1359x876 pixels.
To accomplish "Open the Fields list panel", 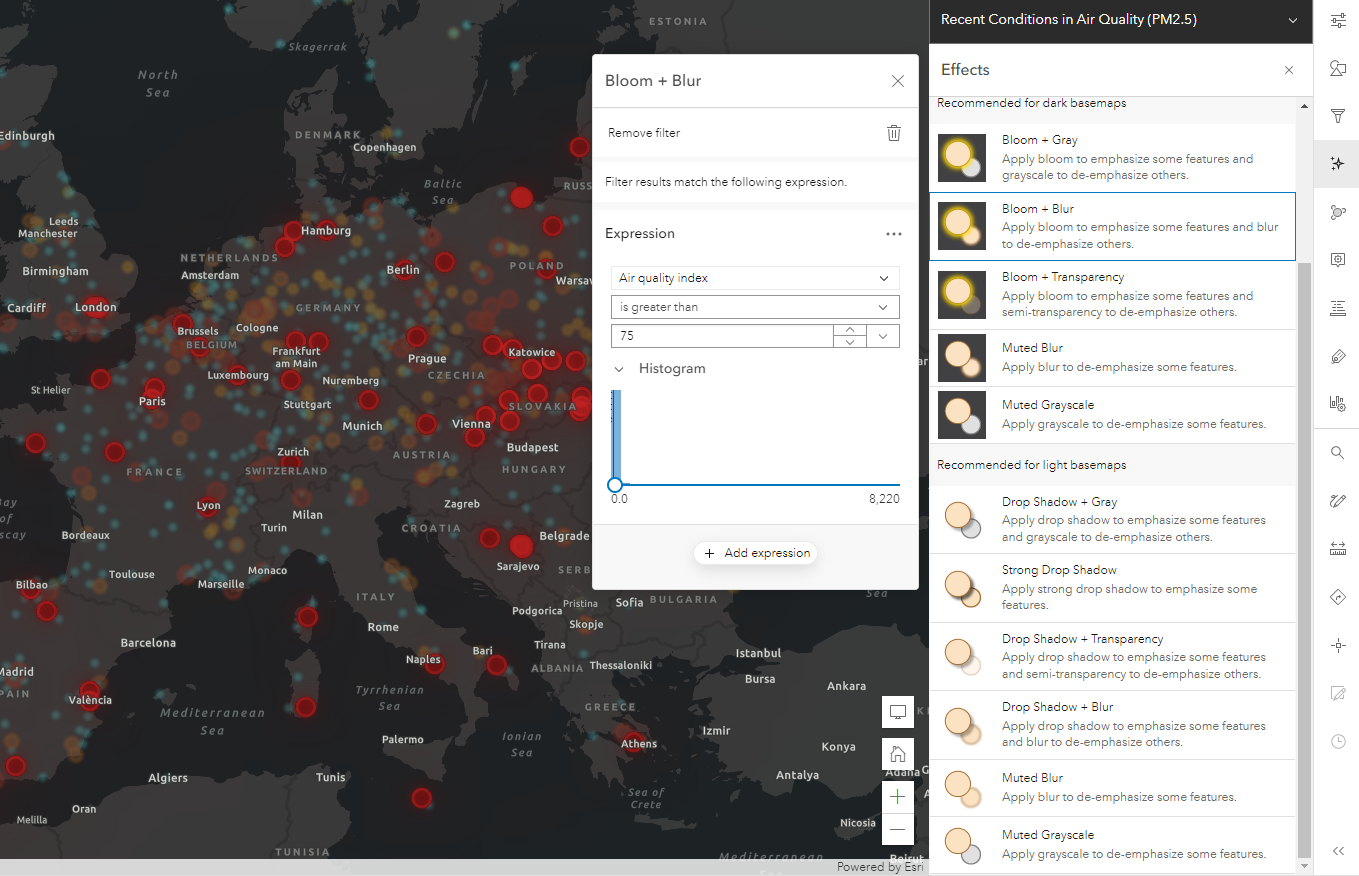I will (1337, 307).
